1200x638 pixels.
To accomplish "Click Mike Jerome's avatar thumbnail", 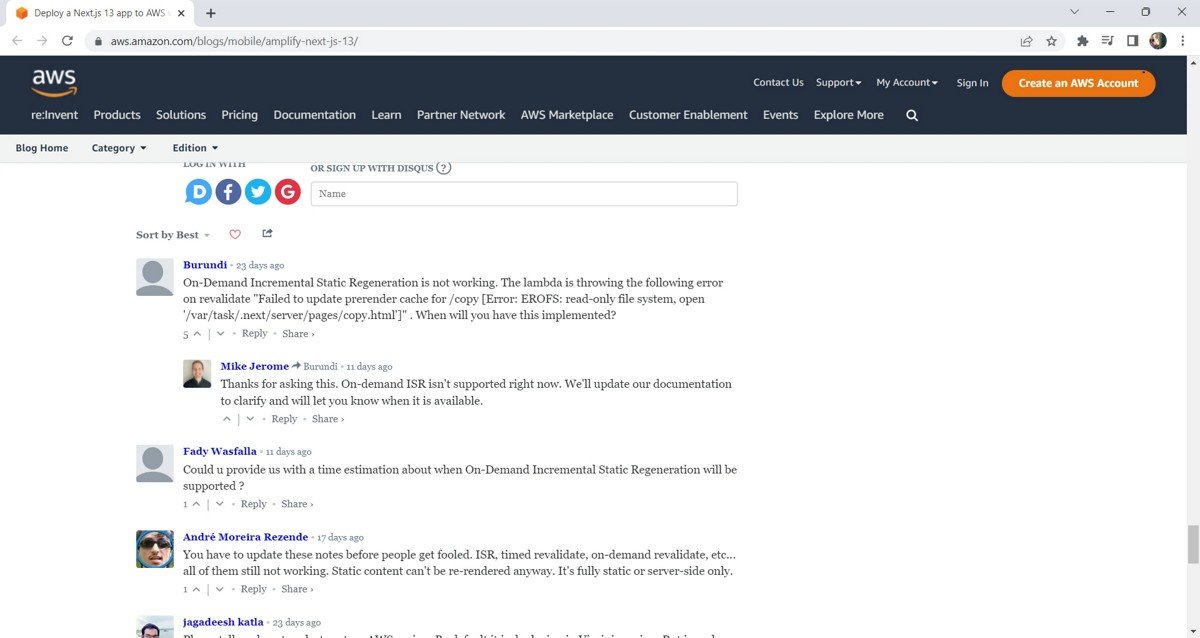I will pos(197,373).
